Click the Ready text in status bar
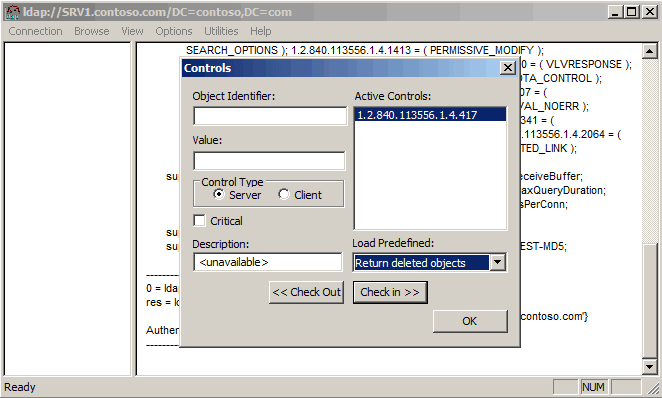 click(x=20, y=387)
